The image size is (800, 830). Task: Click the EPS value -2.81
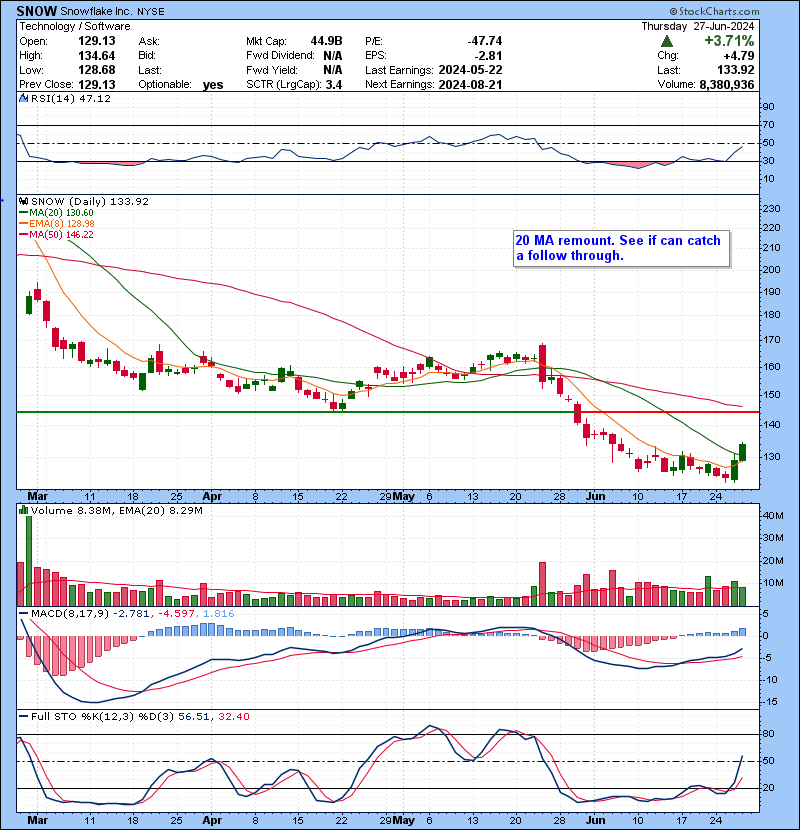click(x=488, y=56)
